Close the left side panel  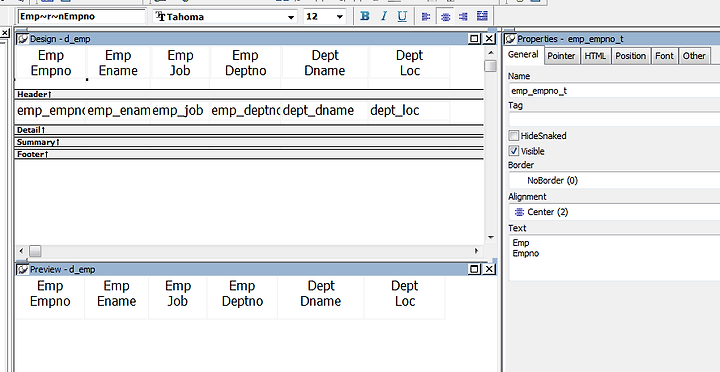pyautogui.click(x=5, y=33)
